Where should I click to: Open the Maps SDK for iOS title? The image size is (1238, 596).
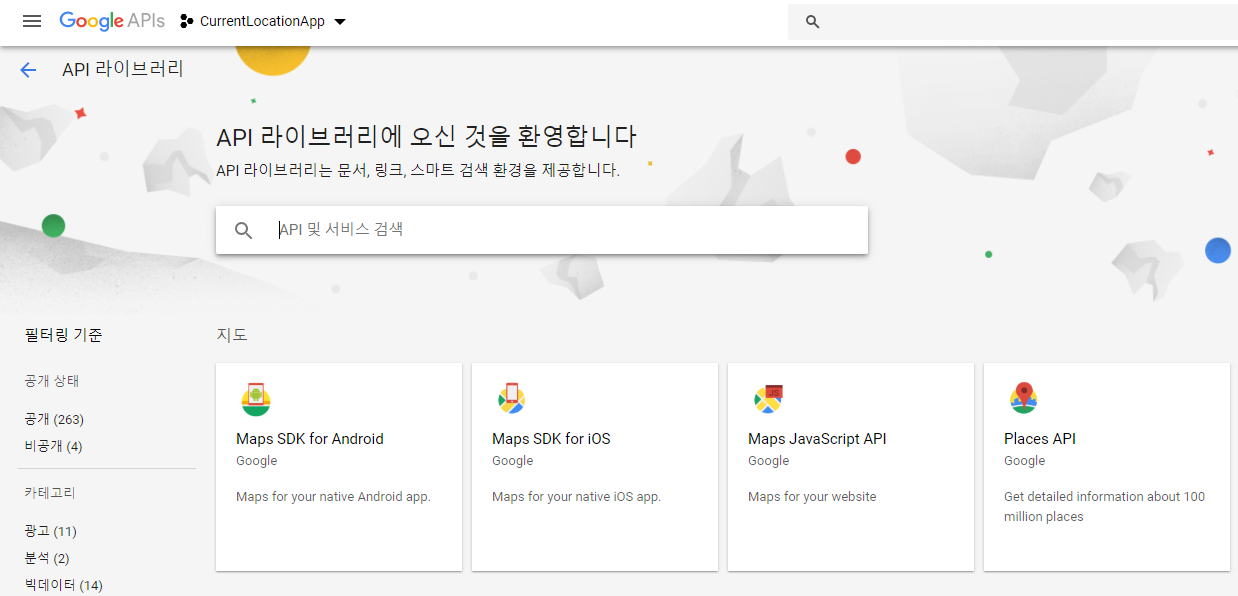click(x=551, y=439)
